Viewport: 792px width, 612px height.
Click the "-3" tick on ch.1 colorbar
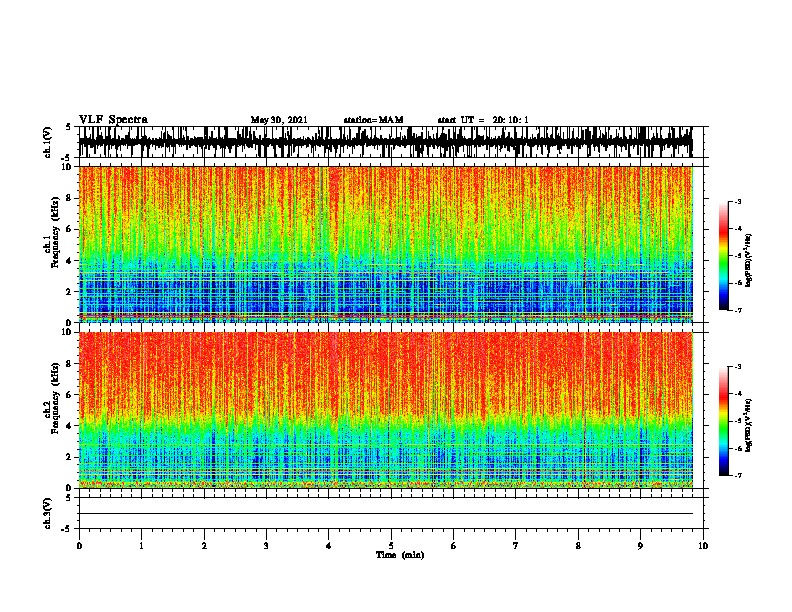click(x=738, y=201)
